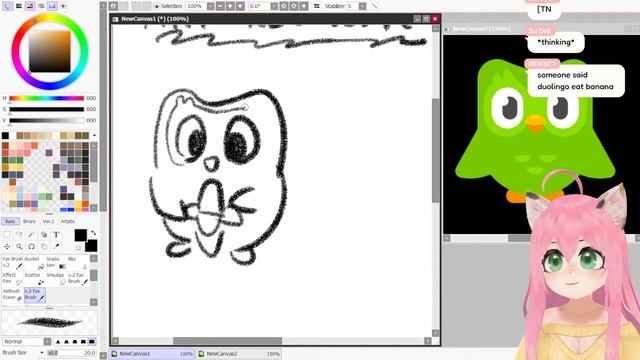This screenshot has height=360, width=640.
Task: Select the Hand pan tool
Action: click(x=44, y=247)
